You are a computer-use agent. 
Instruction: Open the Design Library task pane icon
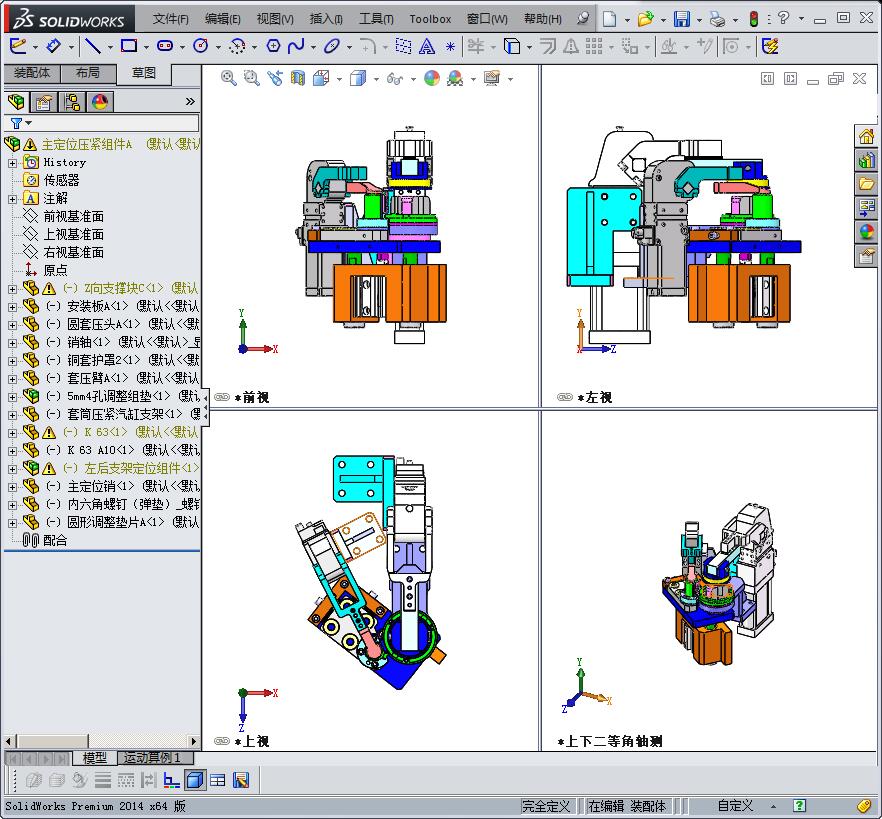[866, 160]
